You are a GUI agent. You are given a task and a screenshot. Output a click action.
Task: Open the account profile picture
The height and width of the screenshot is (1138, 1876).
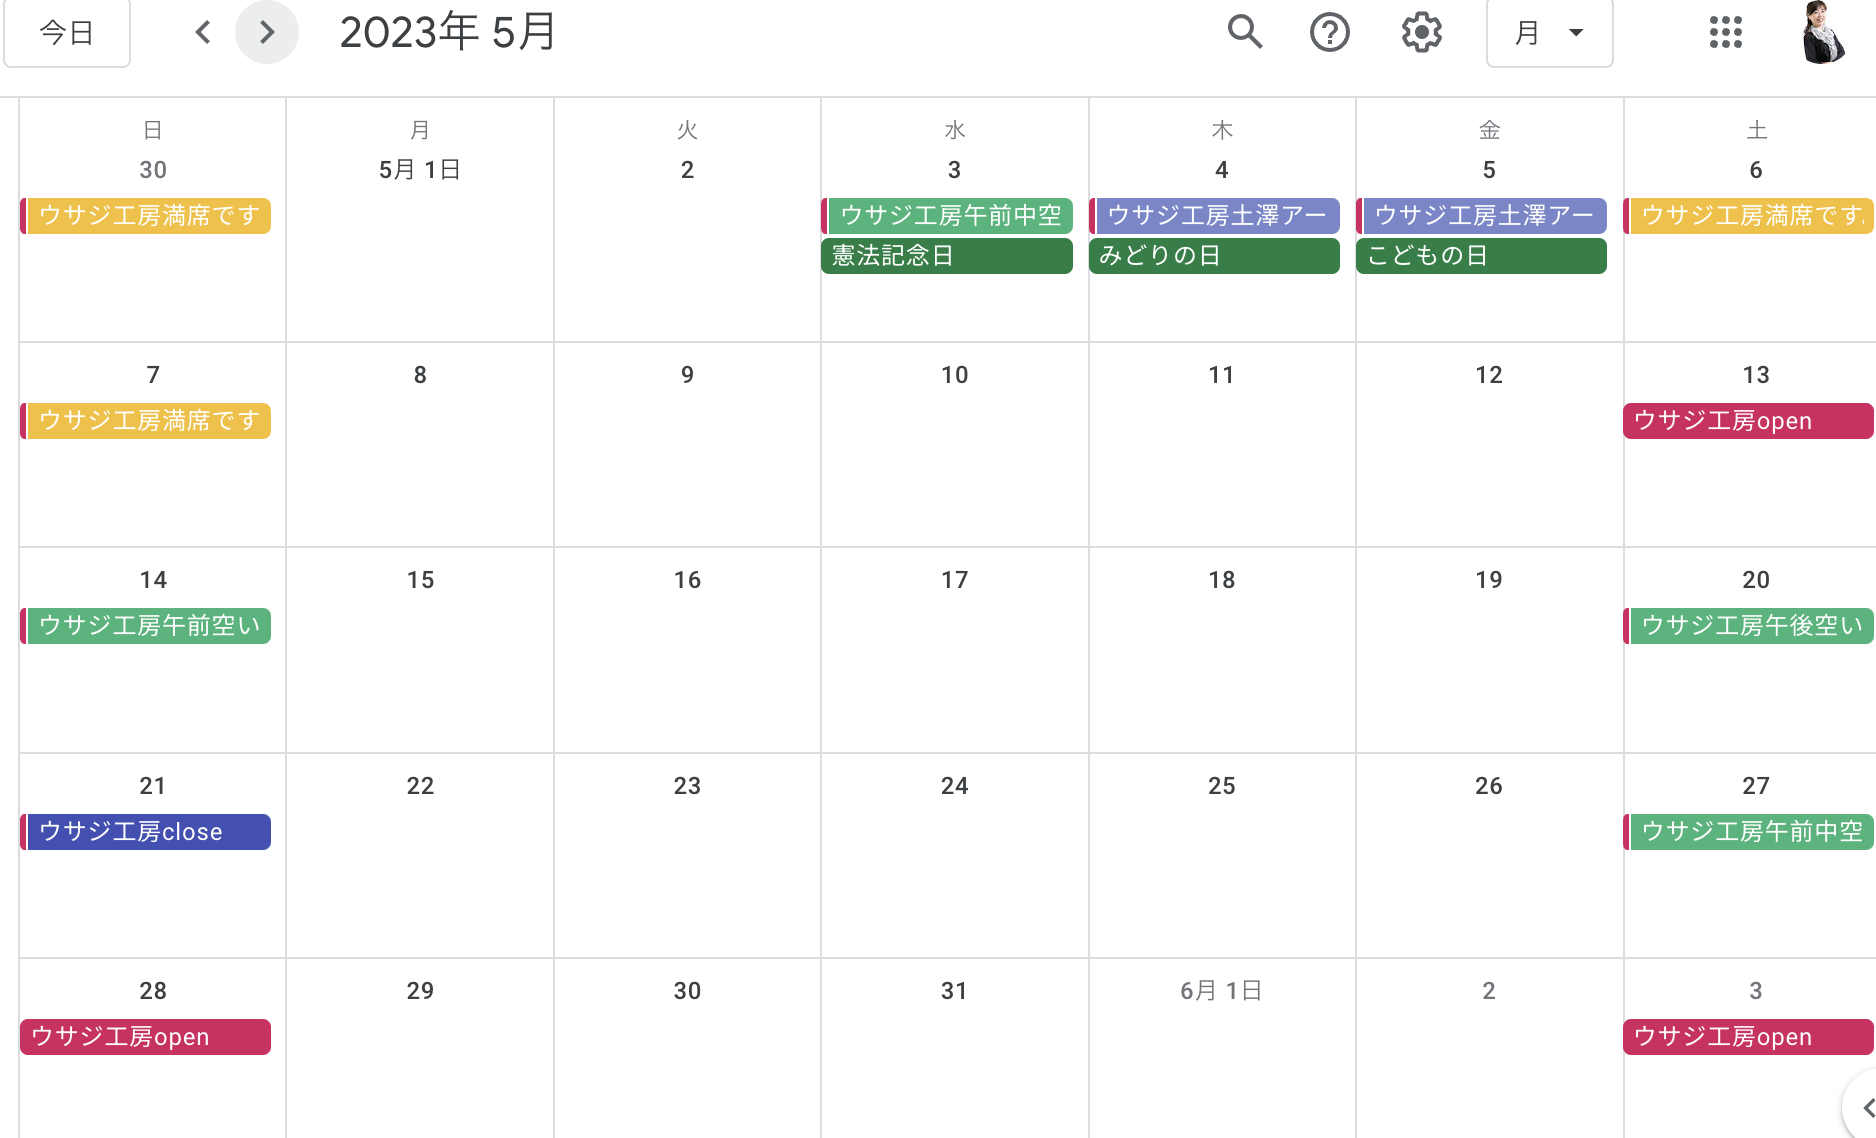click(1823, 32)
